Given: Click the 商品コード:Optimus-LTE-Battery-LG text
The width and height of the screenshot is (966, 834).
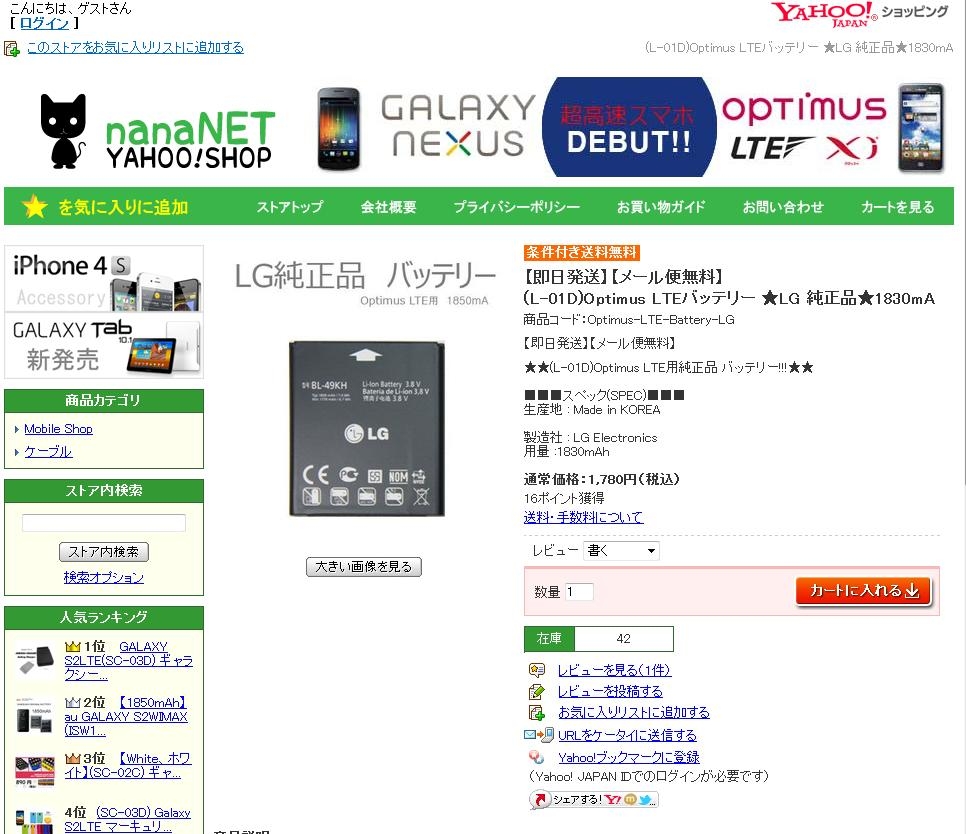Looking at the screenshot, I should click(x=629, y=320).
